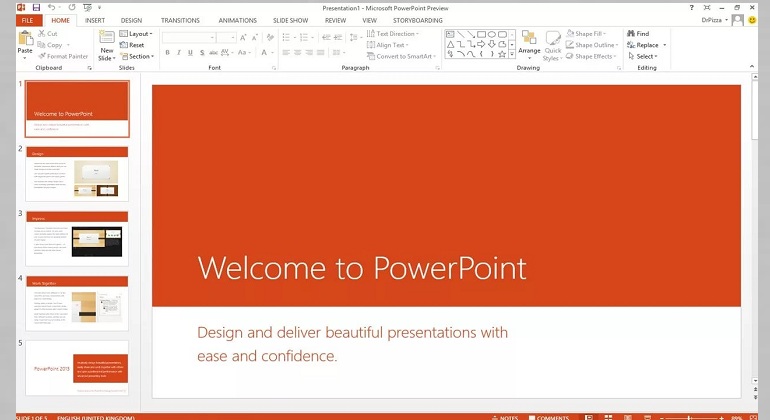Click the Decrease Font Size icon

[x=254, y=37]
